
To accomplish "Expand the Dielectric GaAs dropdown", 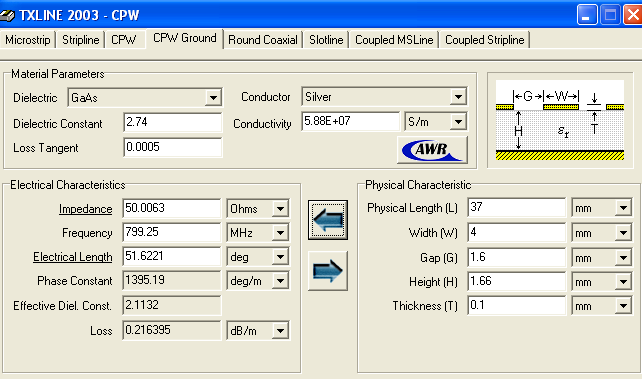I will [213, 98].
